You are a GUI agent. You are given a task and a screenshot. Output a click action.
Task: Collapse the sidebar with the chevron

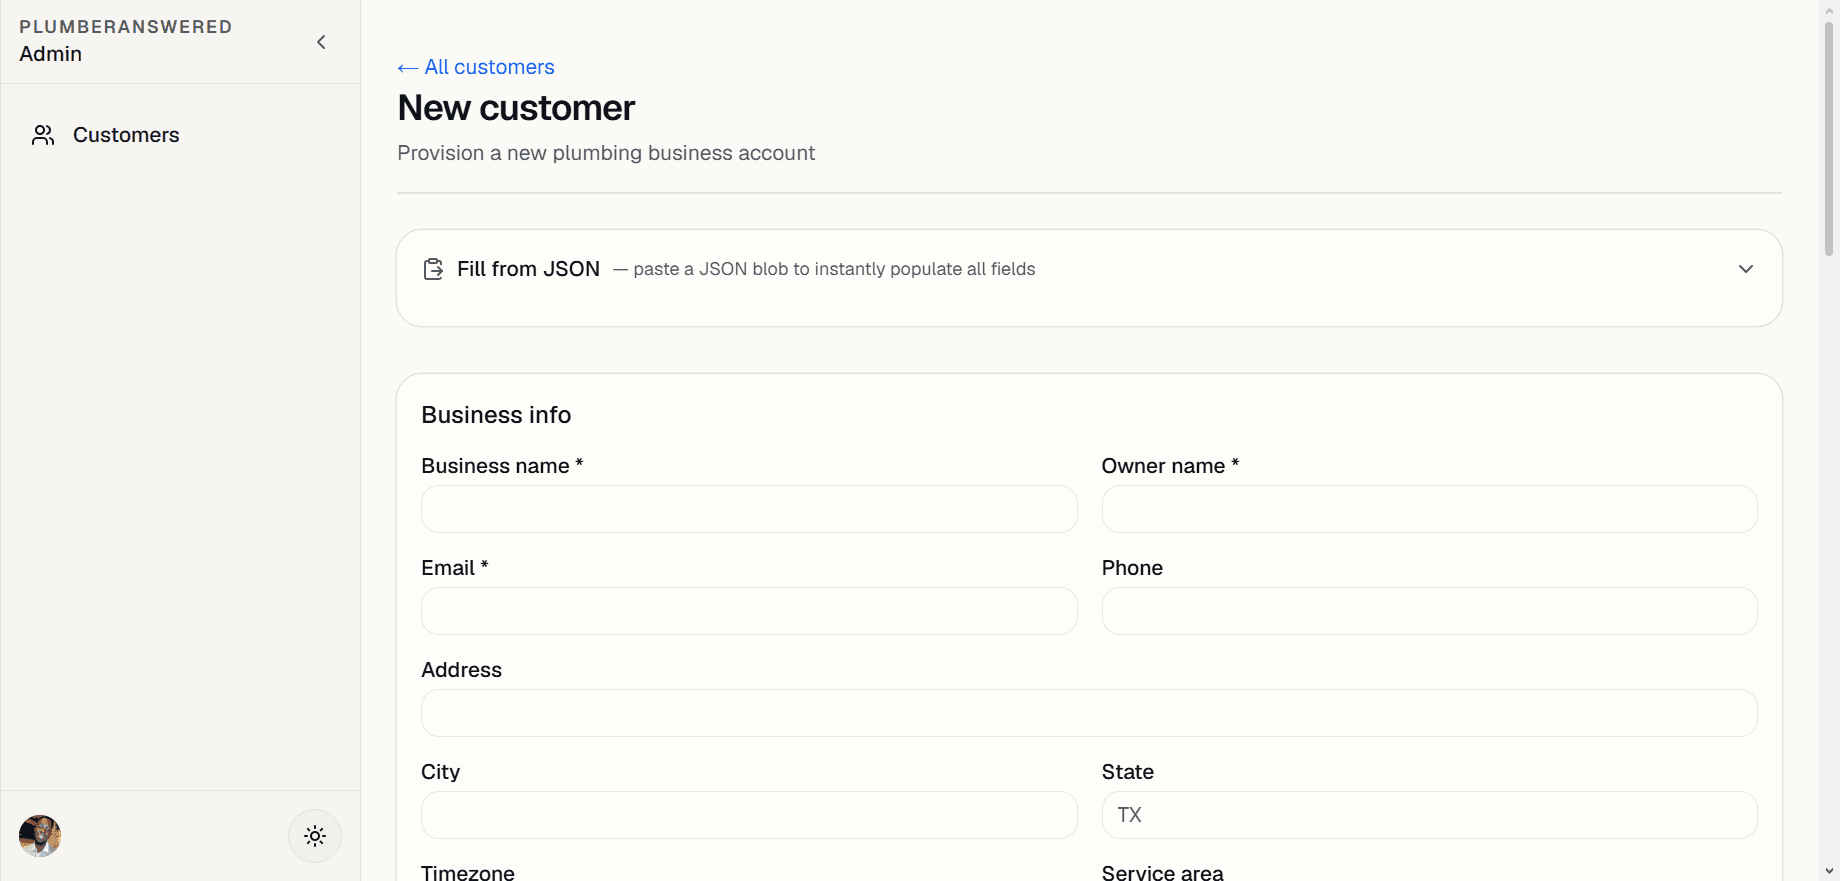321,42
